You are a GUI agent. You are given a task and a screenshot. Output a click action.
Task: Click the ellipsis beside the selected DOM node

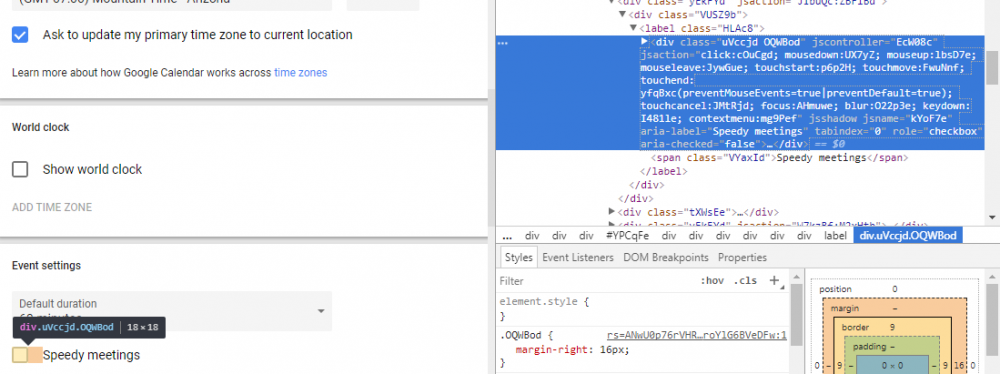tap(503, 42)
